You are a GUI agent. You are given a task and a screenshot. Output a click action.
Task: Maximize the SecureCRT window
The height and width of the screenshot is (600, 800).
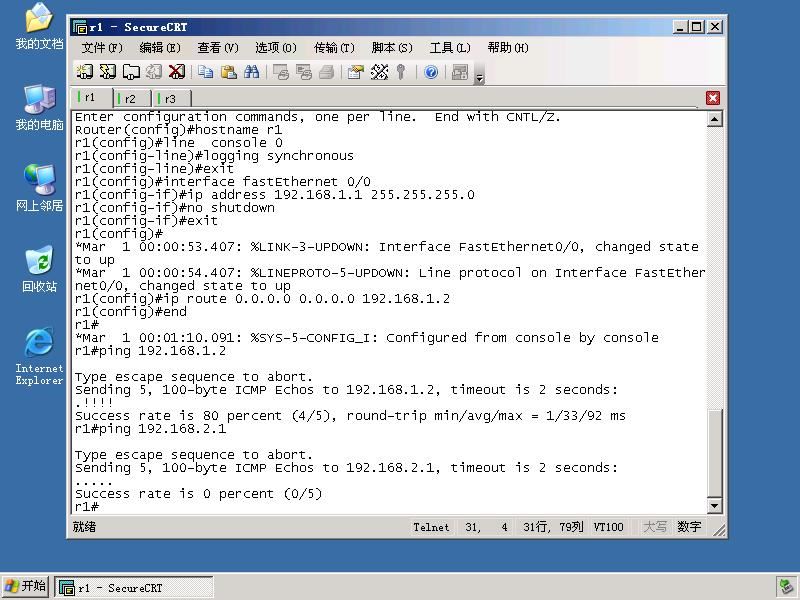point(696,27)
